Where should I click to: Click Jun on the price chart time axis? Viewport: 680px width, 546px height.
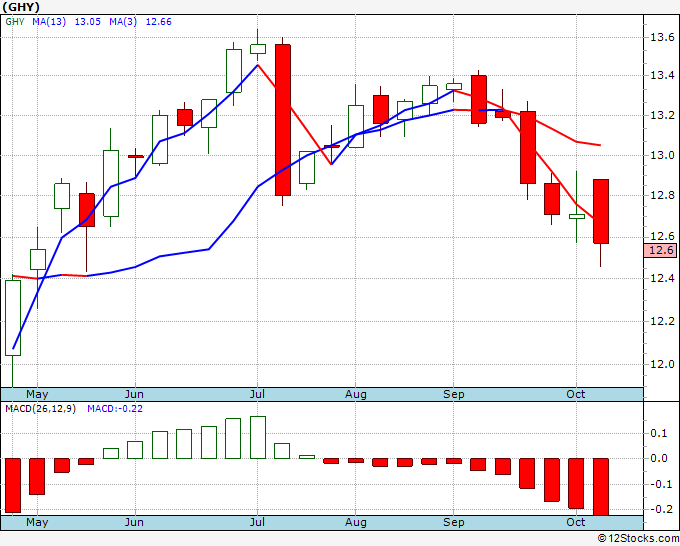pos(134,394)
